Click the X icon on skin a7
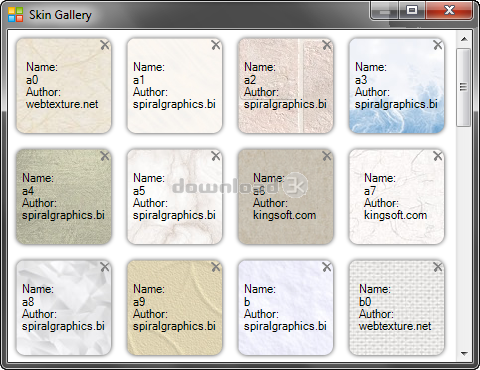480x370 pixels. [x=438, y=156]
